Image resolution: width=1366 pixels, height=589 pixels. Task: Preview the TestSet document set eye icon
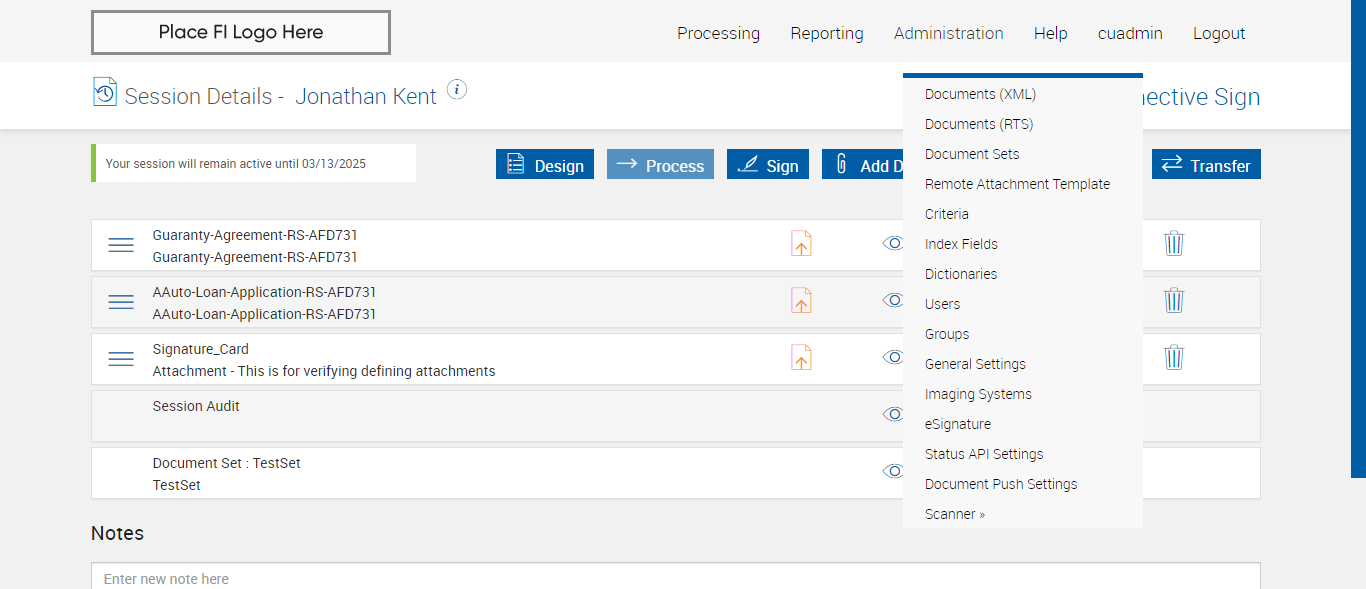coord(892,471)
